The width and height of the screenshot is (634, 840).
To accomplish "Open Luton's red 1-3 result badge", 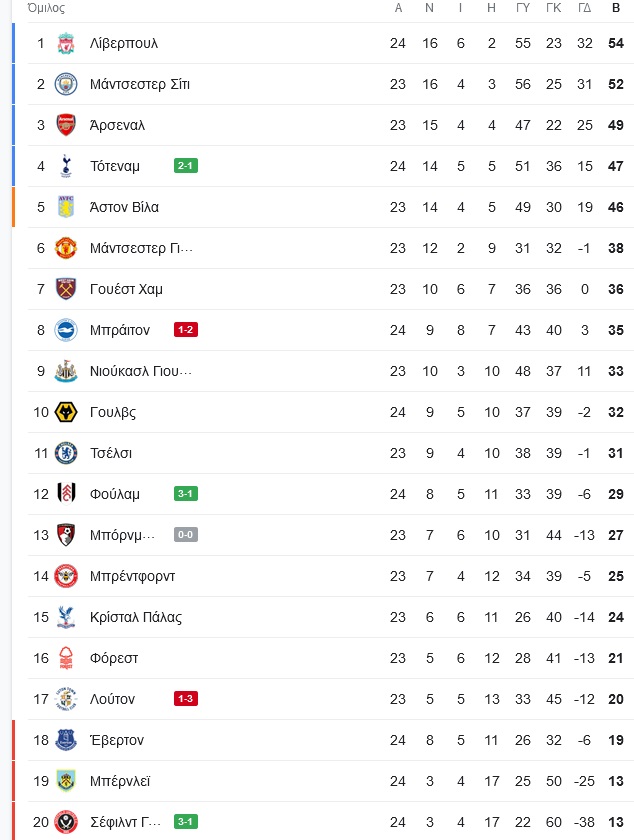I will pos(186,699).
